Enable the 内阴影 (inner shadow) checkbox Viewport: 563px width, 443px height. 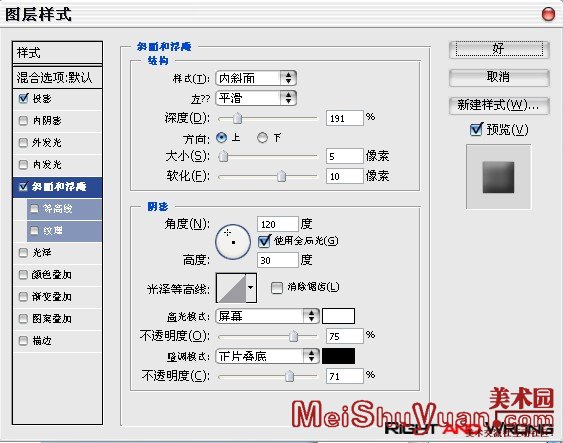click(23, 121)
